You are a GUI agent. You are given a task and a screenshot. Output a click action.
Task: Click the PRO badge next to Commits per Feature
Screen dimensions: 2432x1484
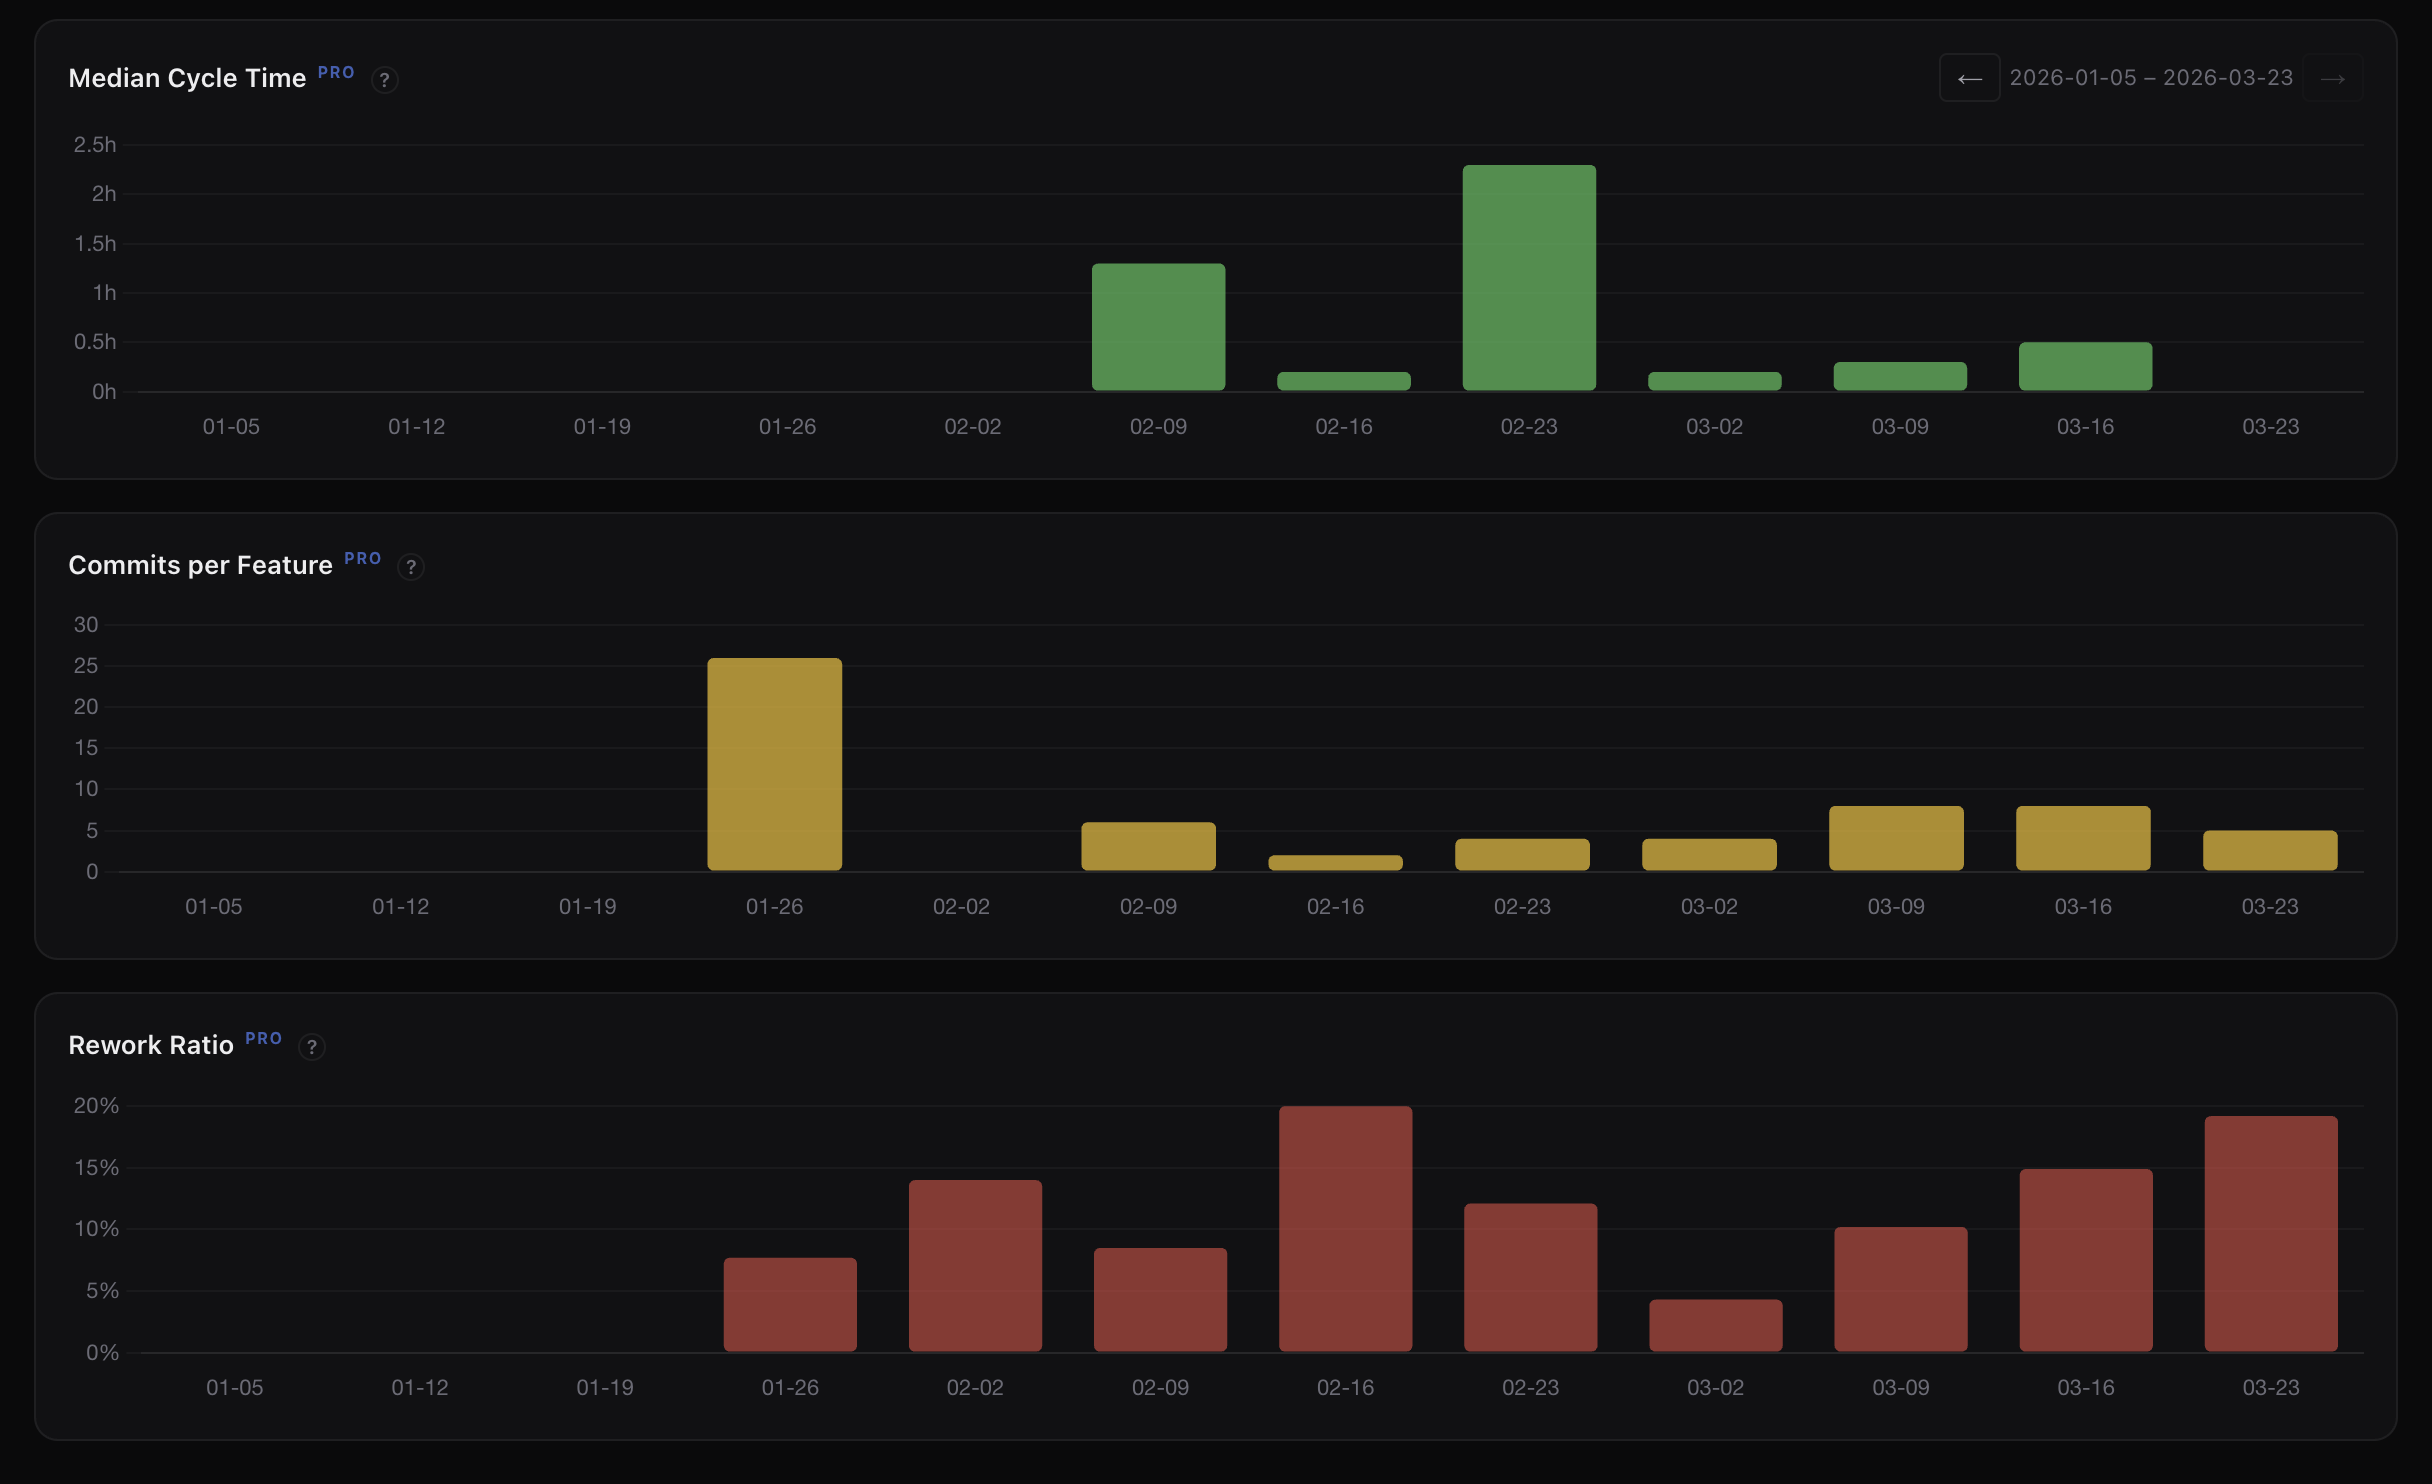coord(362,559)
